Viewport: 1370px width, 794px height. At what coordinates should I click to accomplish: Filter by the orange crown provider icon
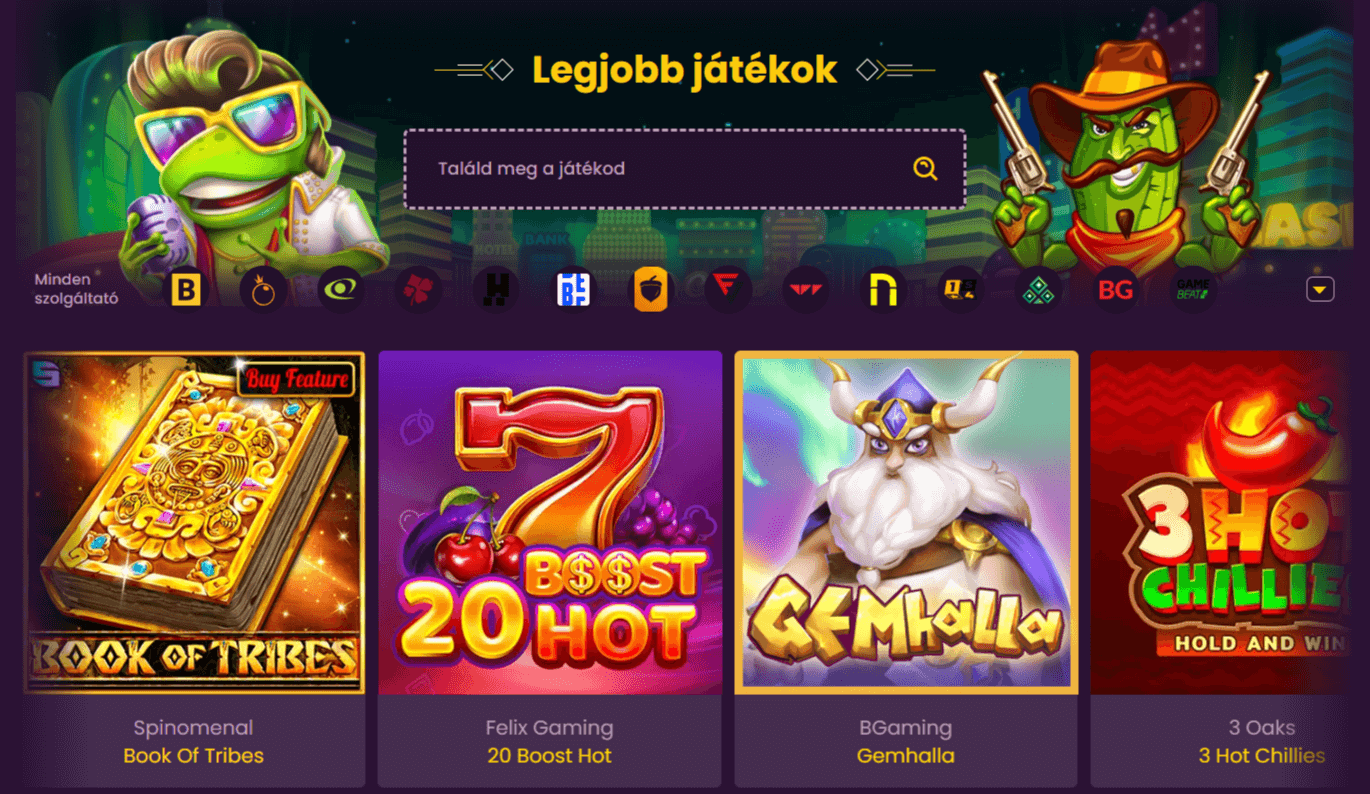[x=264, y=290]
